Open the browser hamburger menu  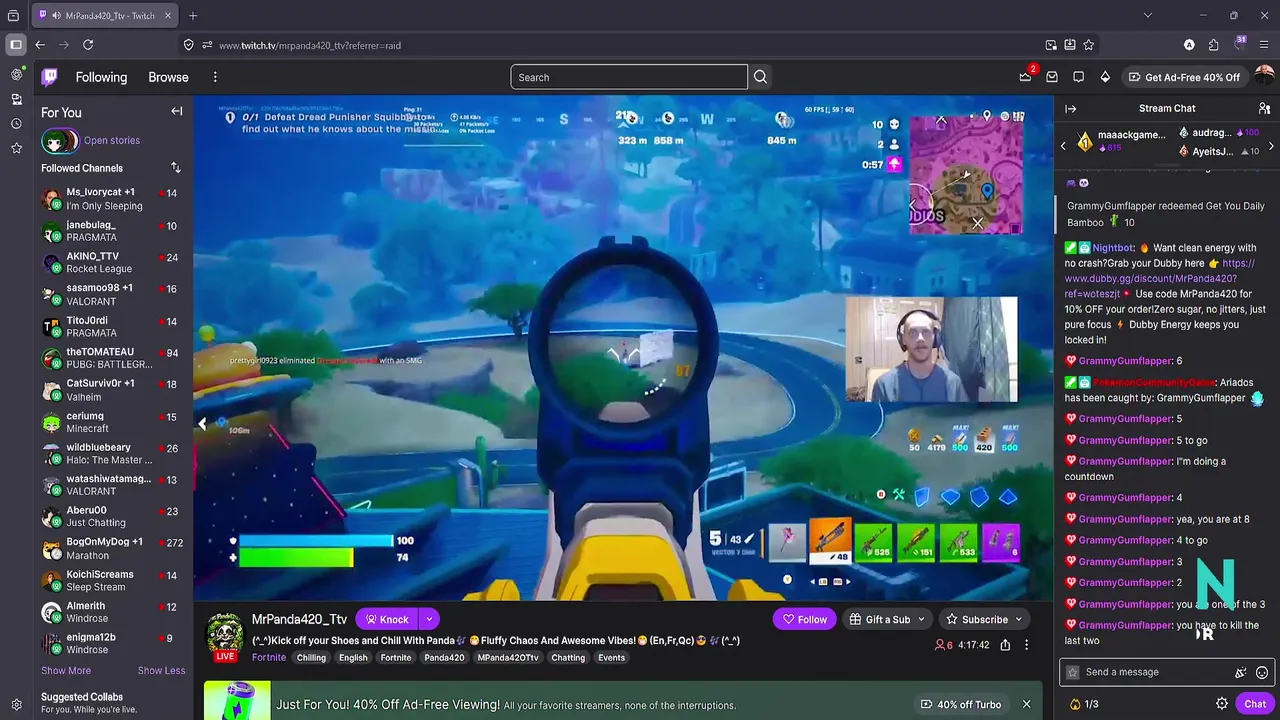point(1265,45)
